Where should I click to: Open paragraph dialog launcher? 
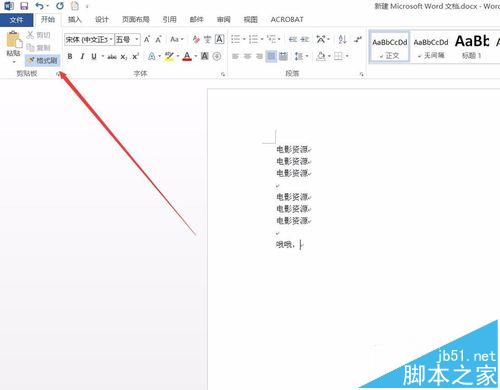point(362,74)
